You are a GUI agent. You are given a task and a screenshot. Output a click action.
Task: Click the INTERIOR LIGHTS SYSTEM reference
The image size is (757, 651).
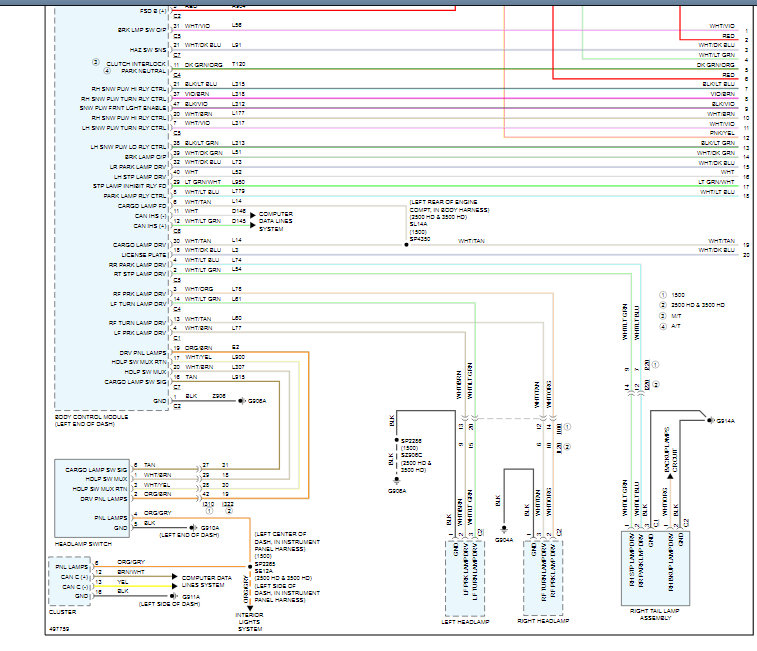click(x=250, y=622)
